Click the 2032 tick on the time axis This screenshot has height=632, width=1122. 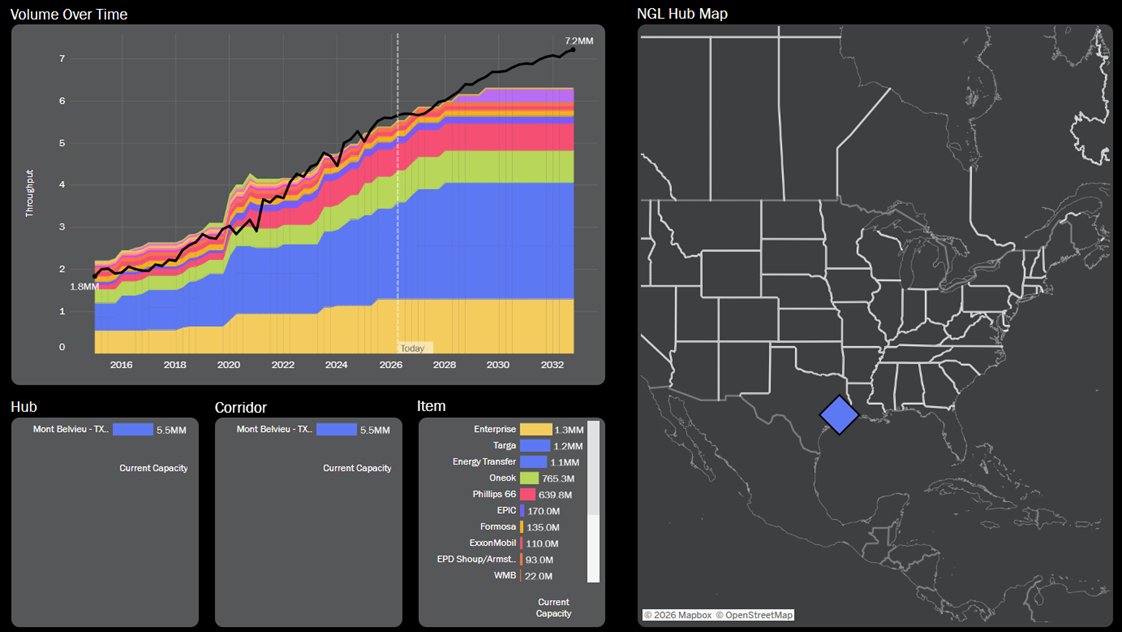[552, 364]
